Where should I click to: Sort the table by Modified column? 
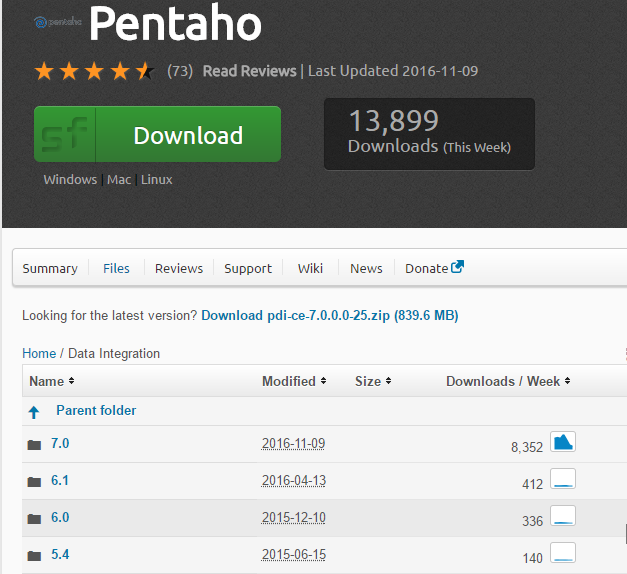294,381
